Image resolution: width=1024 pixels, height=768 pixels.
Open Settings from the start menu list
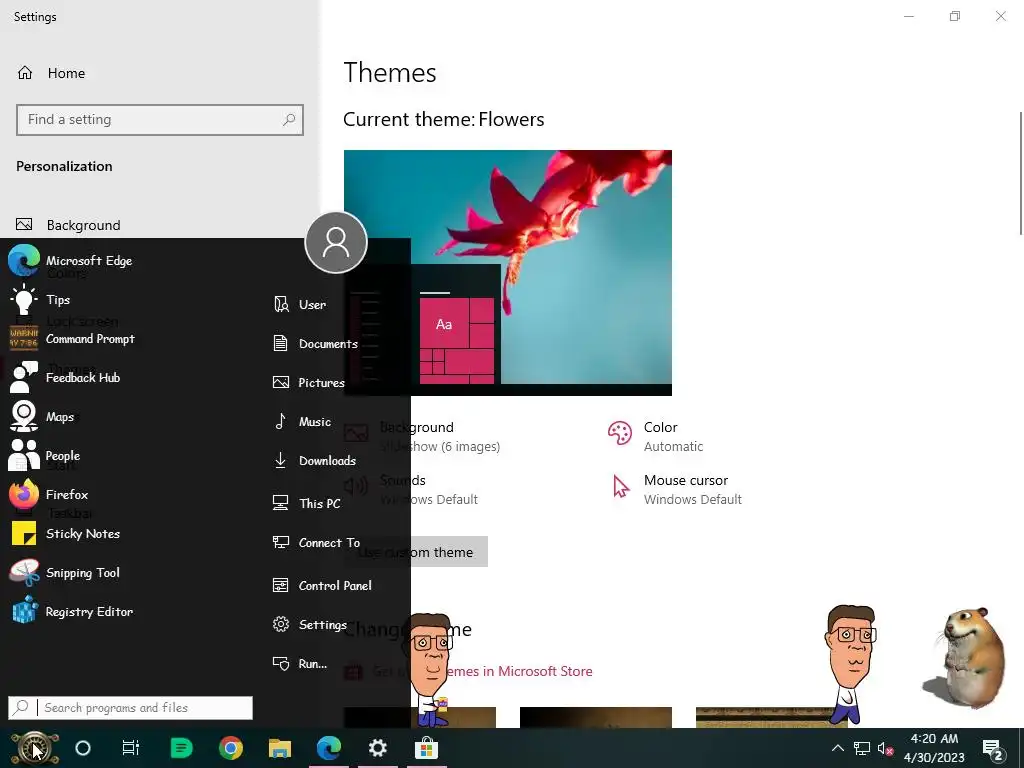click(x=310, y=624)
